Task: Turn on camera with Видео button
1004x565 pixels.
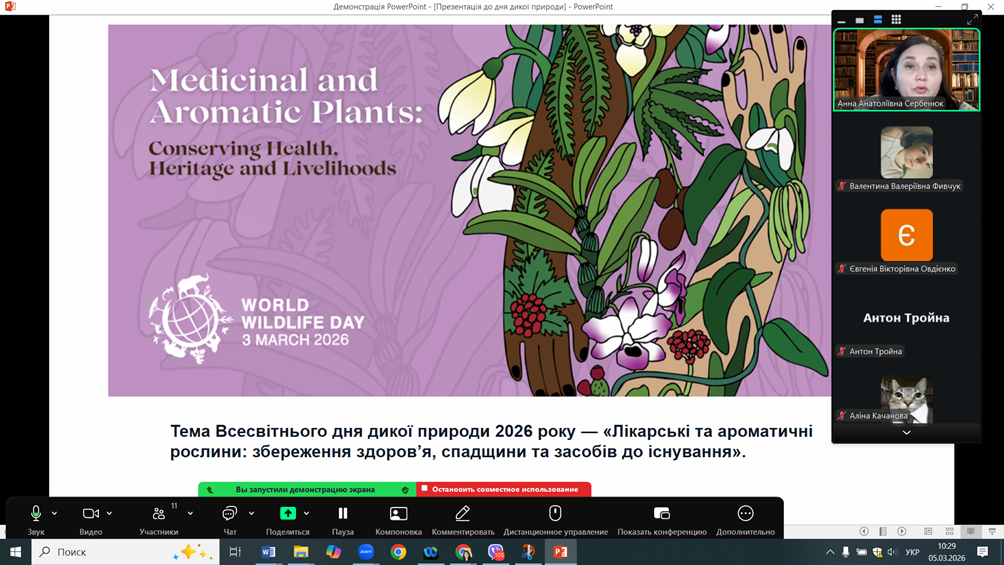Action: [x=90, y=514]
